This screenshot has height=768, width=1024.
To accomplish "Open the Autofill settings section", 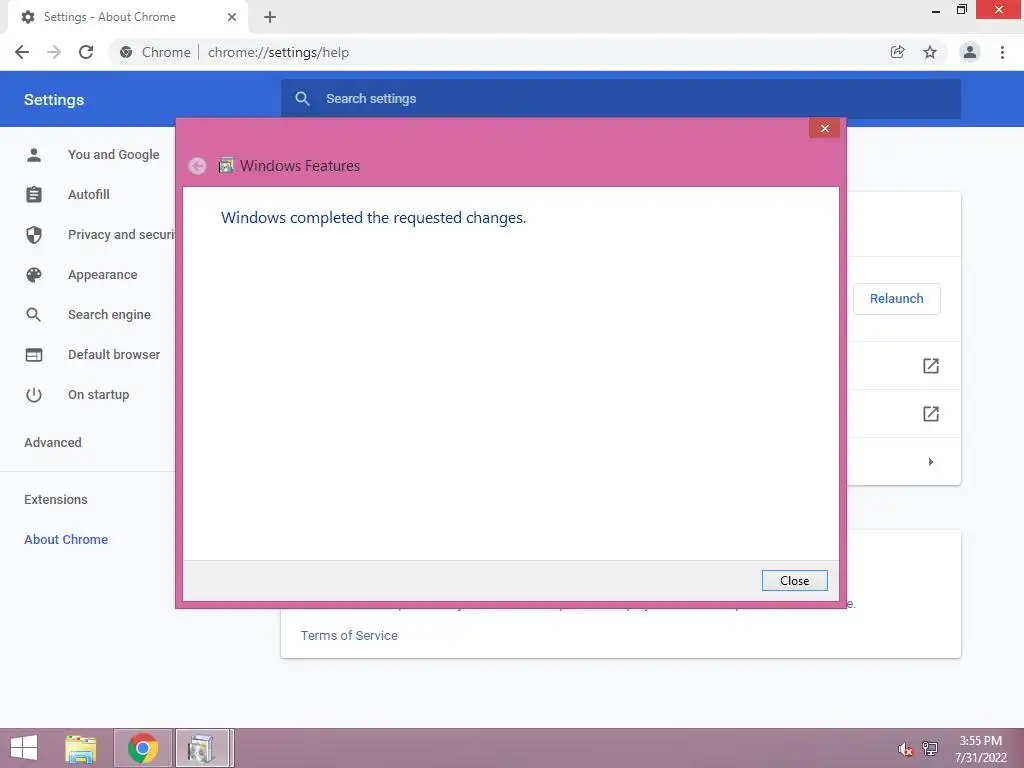I will point(89,195).
